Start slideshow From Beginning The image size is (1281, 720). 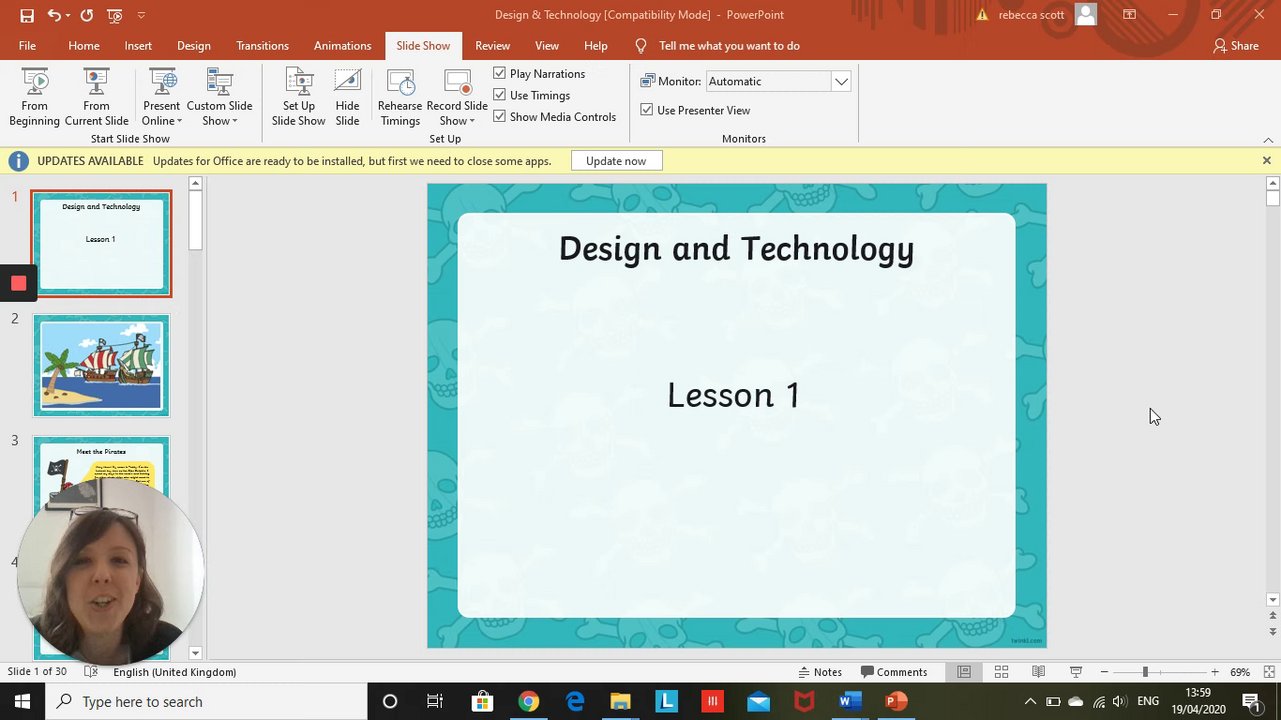pos(35,97)
